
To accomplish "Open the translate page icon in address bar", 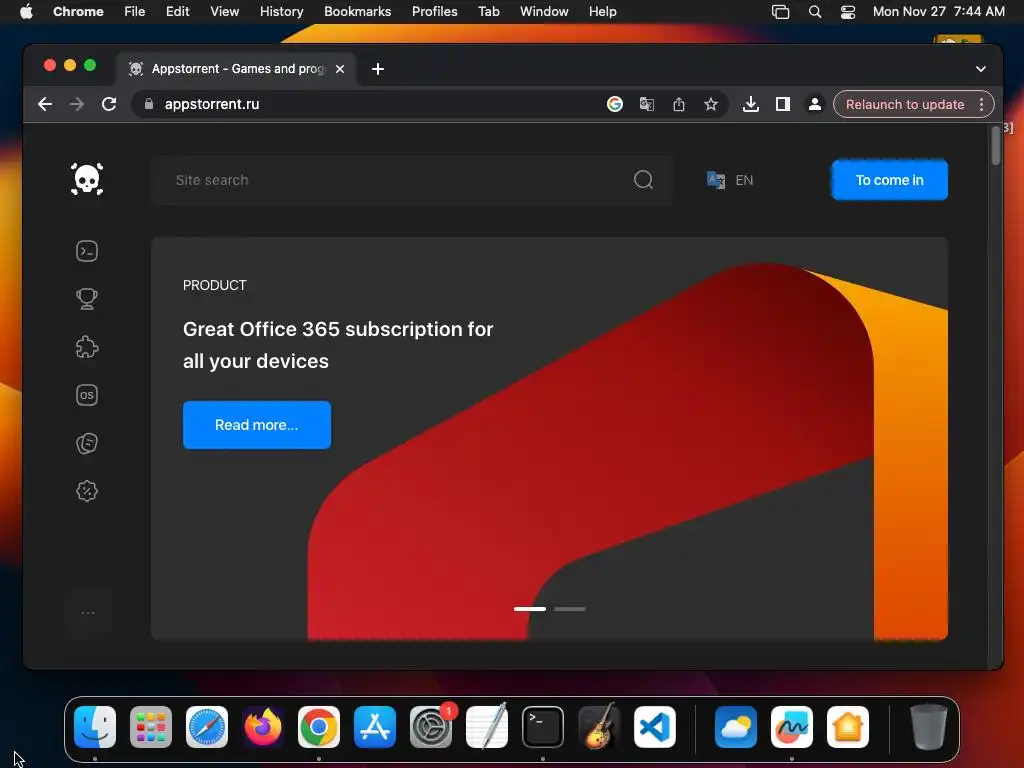I will pos(647,104).
